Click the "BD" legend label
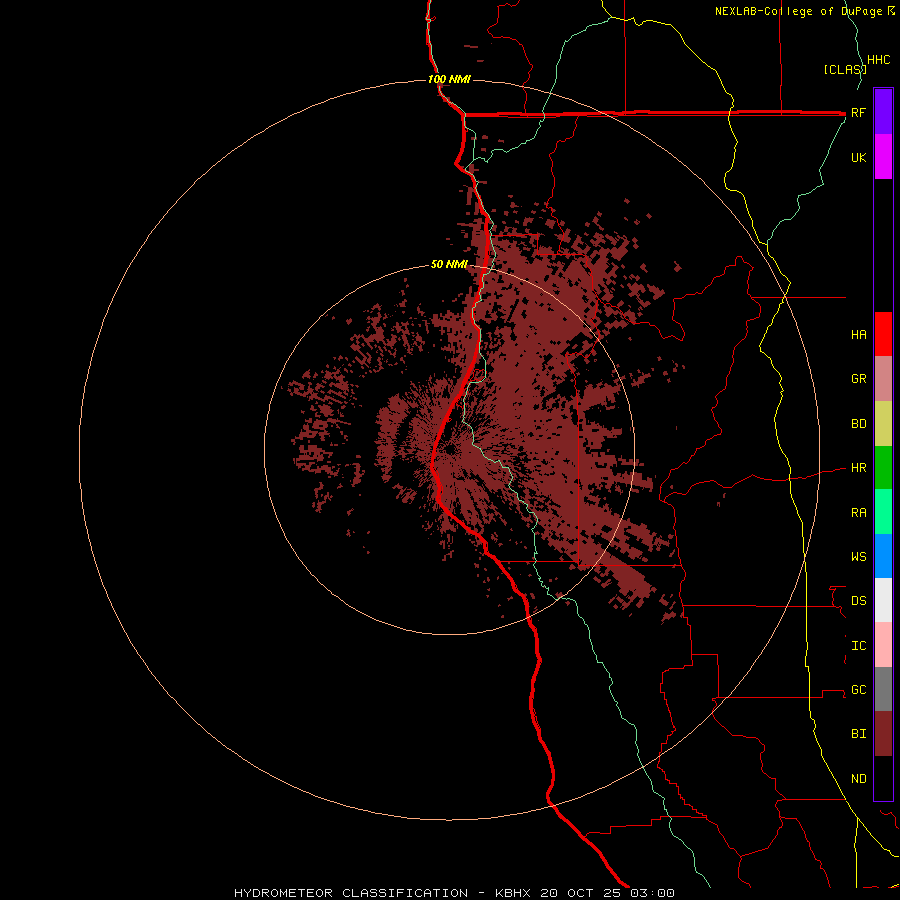The image size is (900, 900). [858, 424]
